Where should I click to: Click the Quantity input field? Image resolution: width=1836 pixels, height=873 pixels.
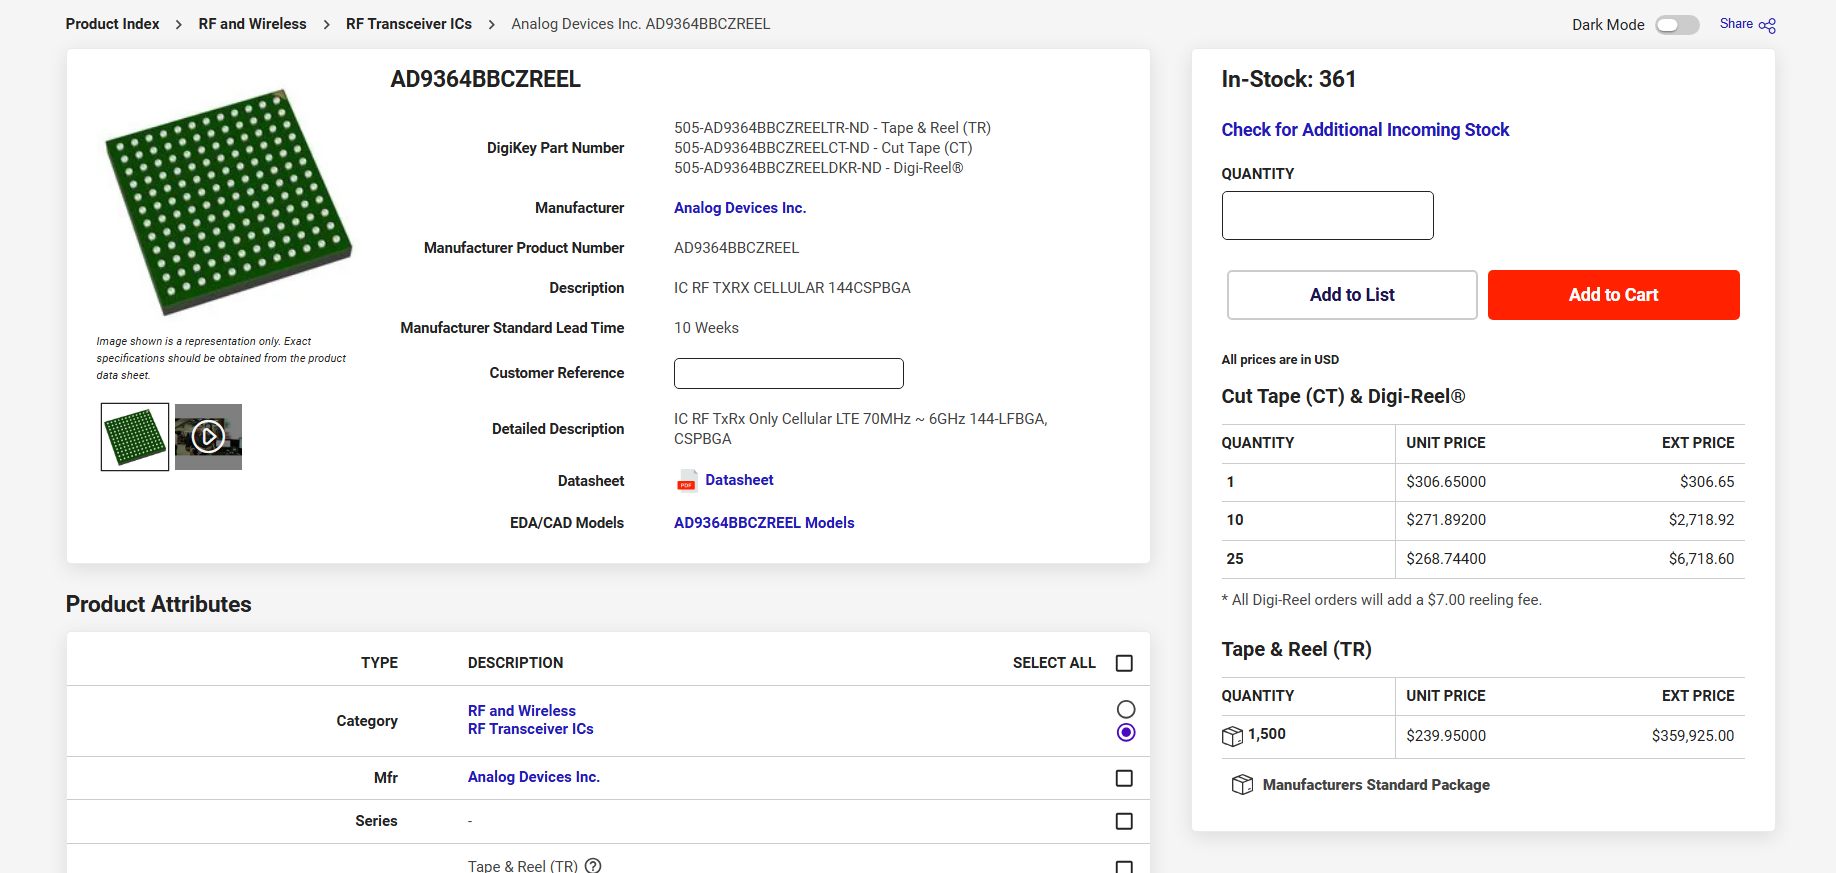(1327, 215)
